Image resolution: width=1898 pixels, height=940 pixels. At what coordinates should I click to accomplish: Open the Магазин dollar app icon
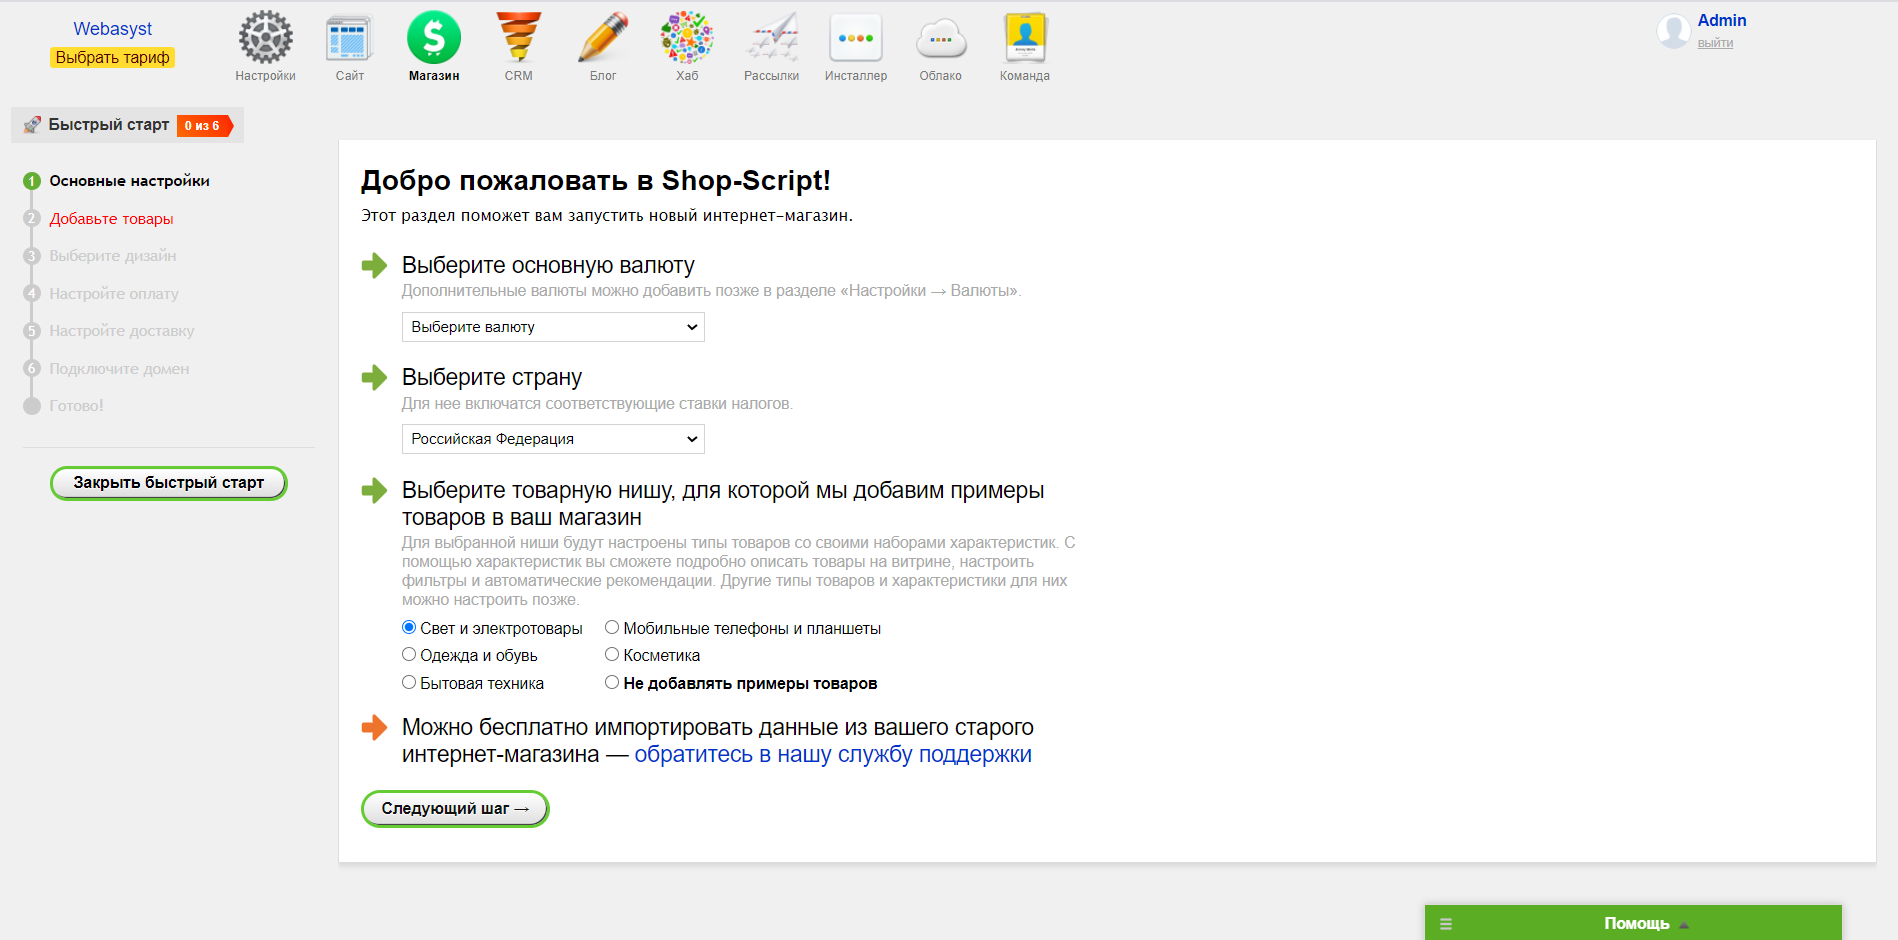click(x=434, y=38)
